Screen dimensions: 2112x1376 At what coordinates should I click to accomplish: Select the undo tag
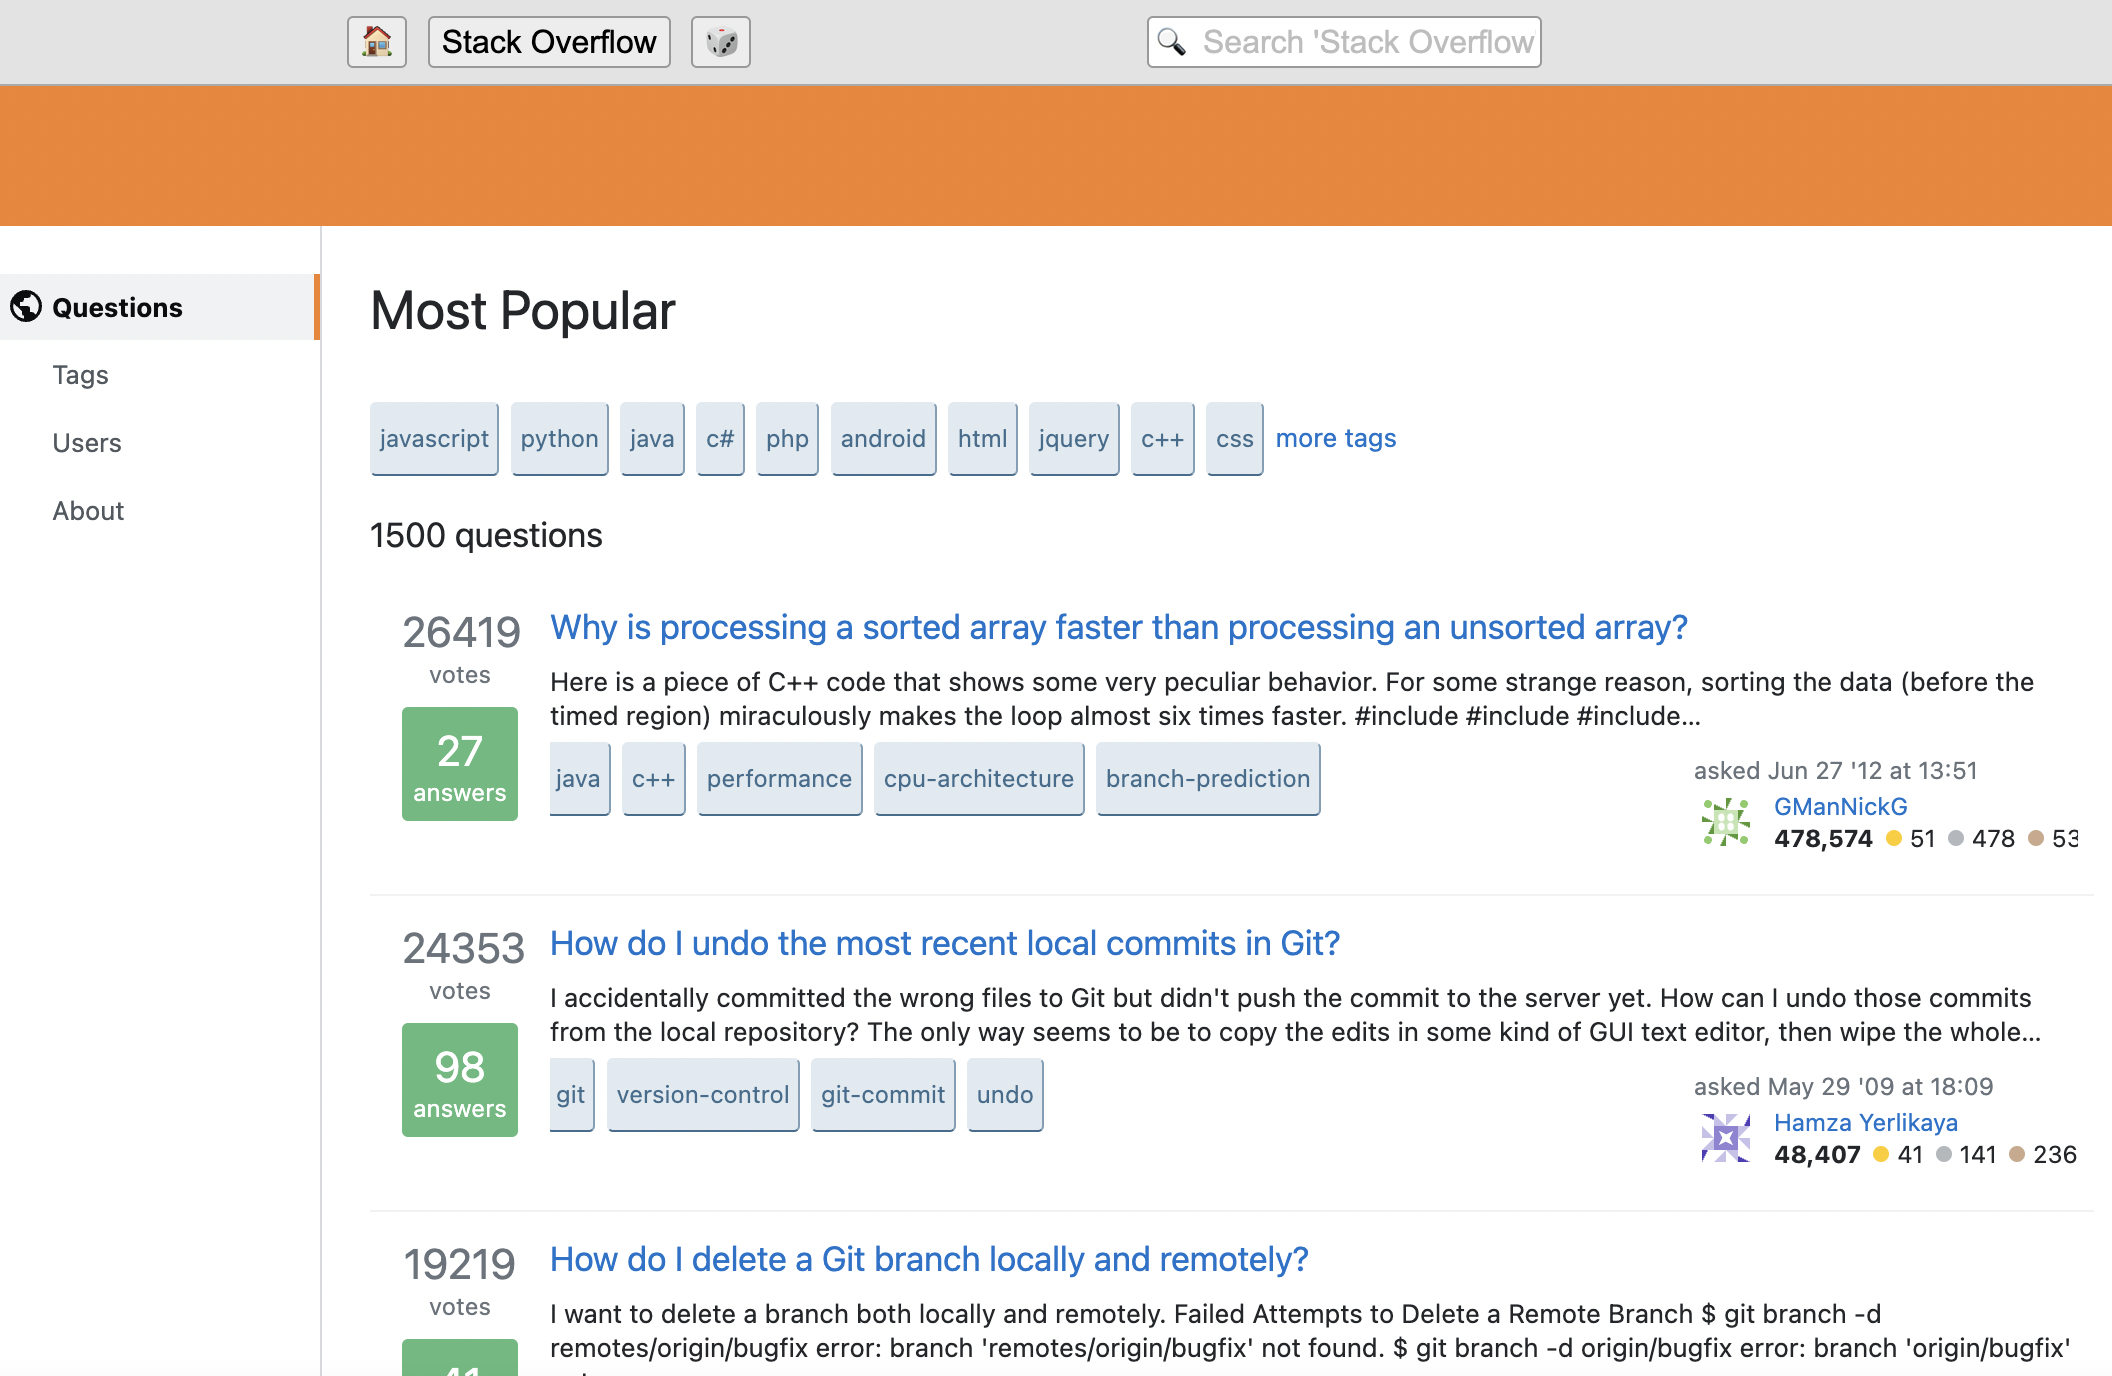[x=1005, y=1095]
